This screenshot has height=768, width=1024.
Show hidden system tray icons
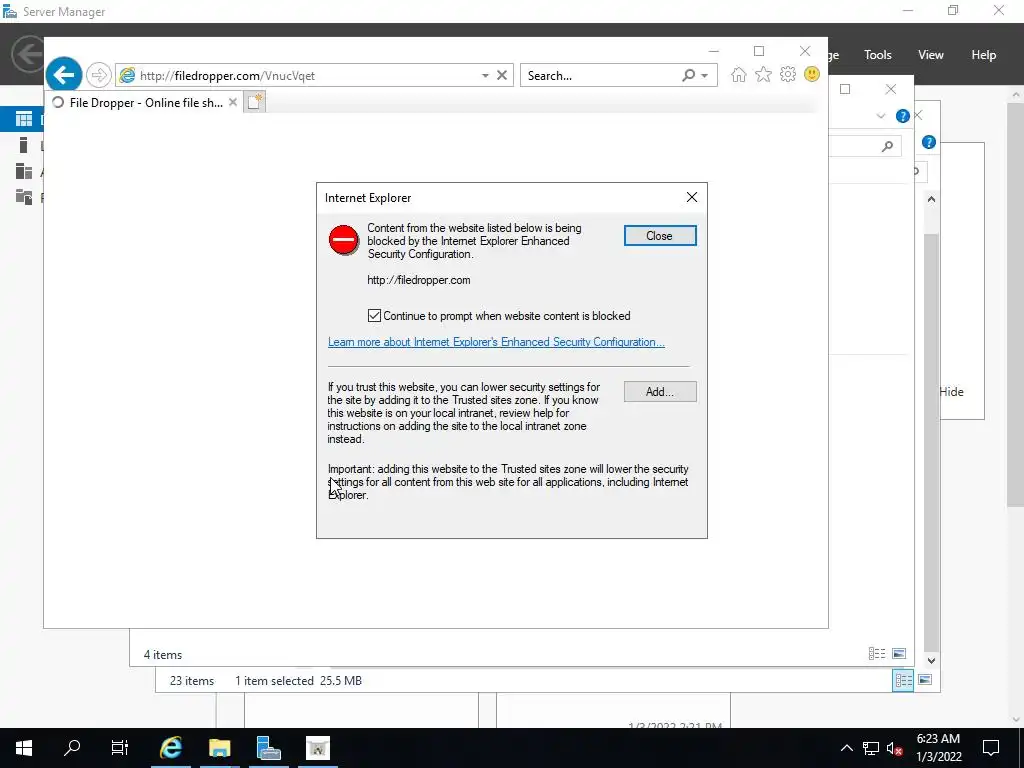click(x=846, y=748)
